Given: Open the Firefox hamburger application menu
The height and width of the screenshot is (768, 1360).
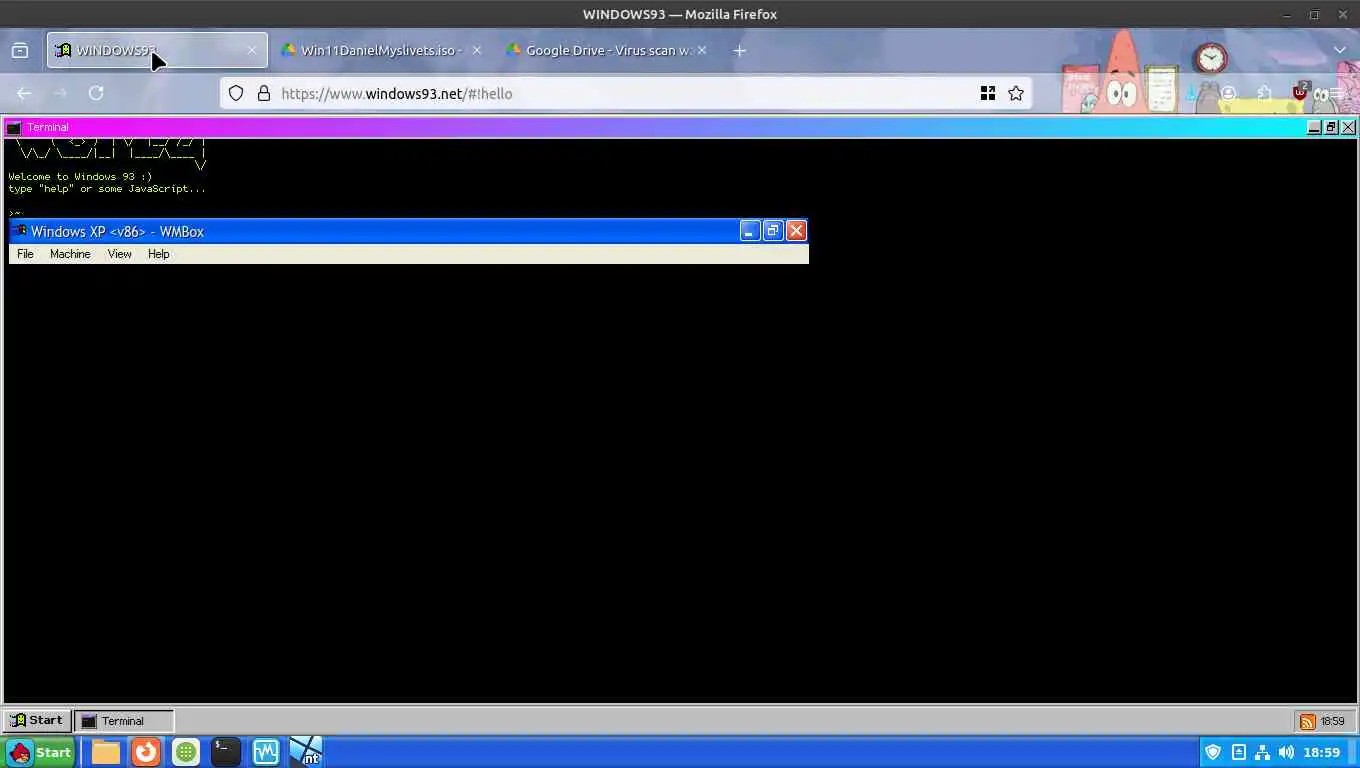Looking at the screenshot, I should pos(1336,93).
